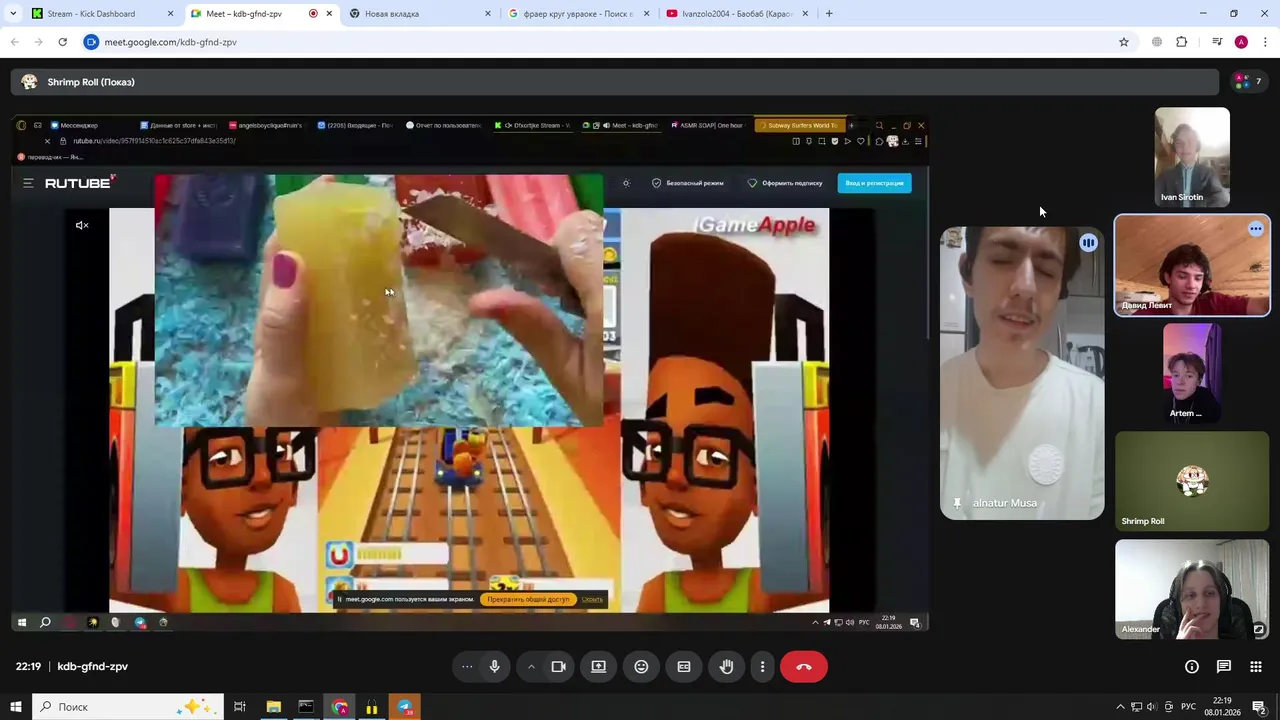The width and height of the screenshot is (1280, 720).
Task: Go back in Chrome
Action: [x=14, y=42]
